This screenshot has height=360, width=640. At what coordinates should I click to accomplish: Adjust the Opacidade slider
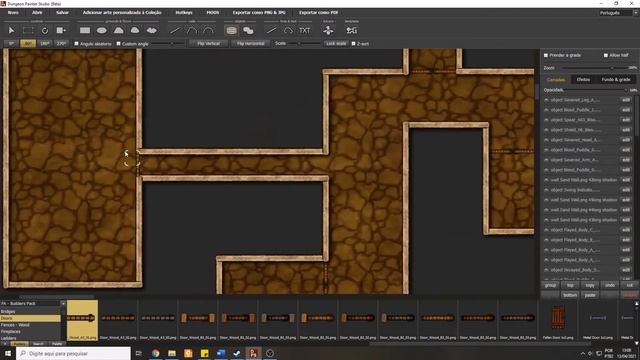tap(596, 90)
